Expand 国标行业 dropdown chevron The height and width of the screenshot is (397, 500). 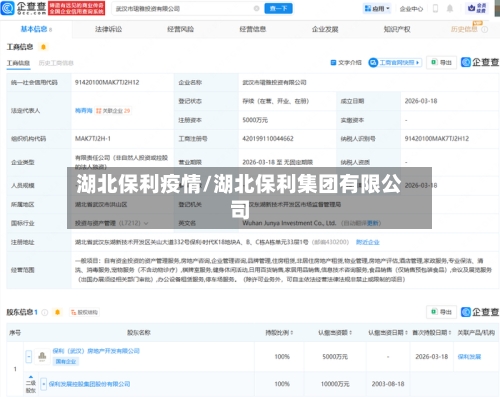tap(146, 223)
